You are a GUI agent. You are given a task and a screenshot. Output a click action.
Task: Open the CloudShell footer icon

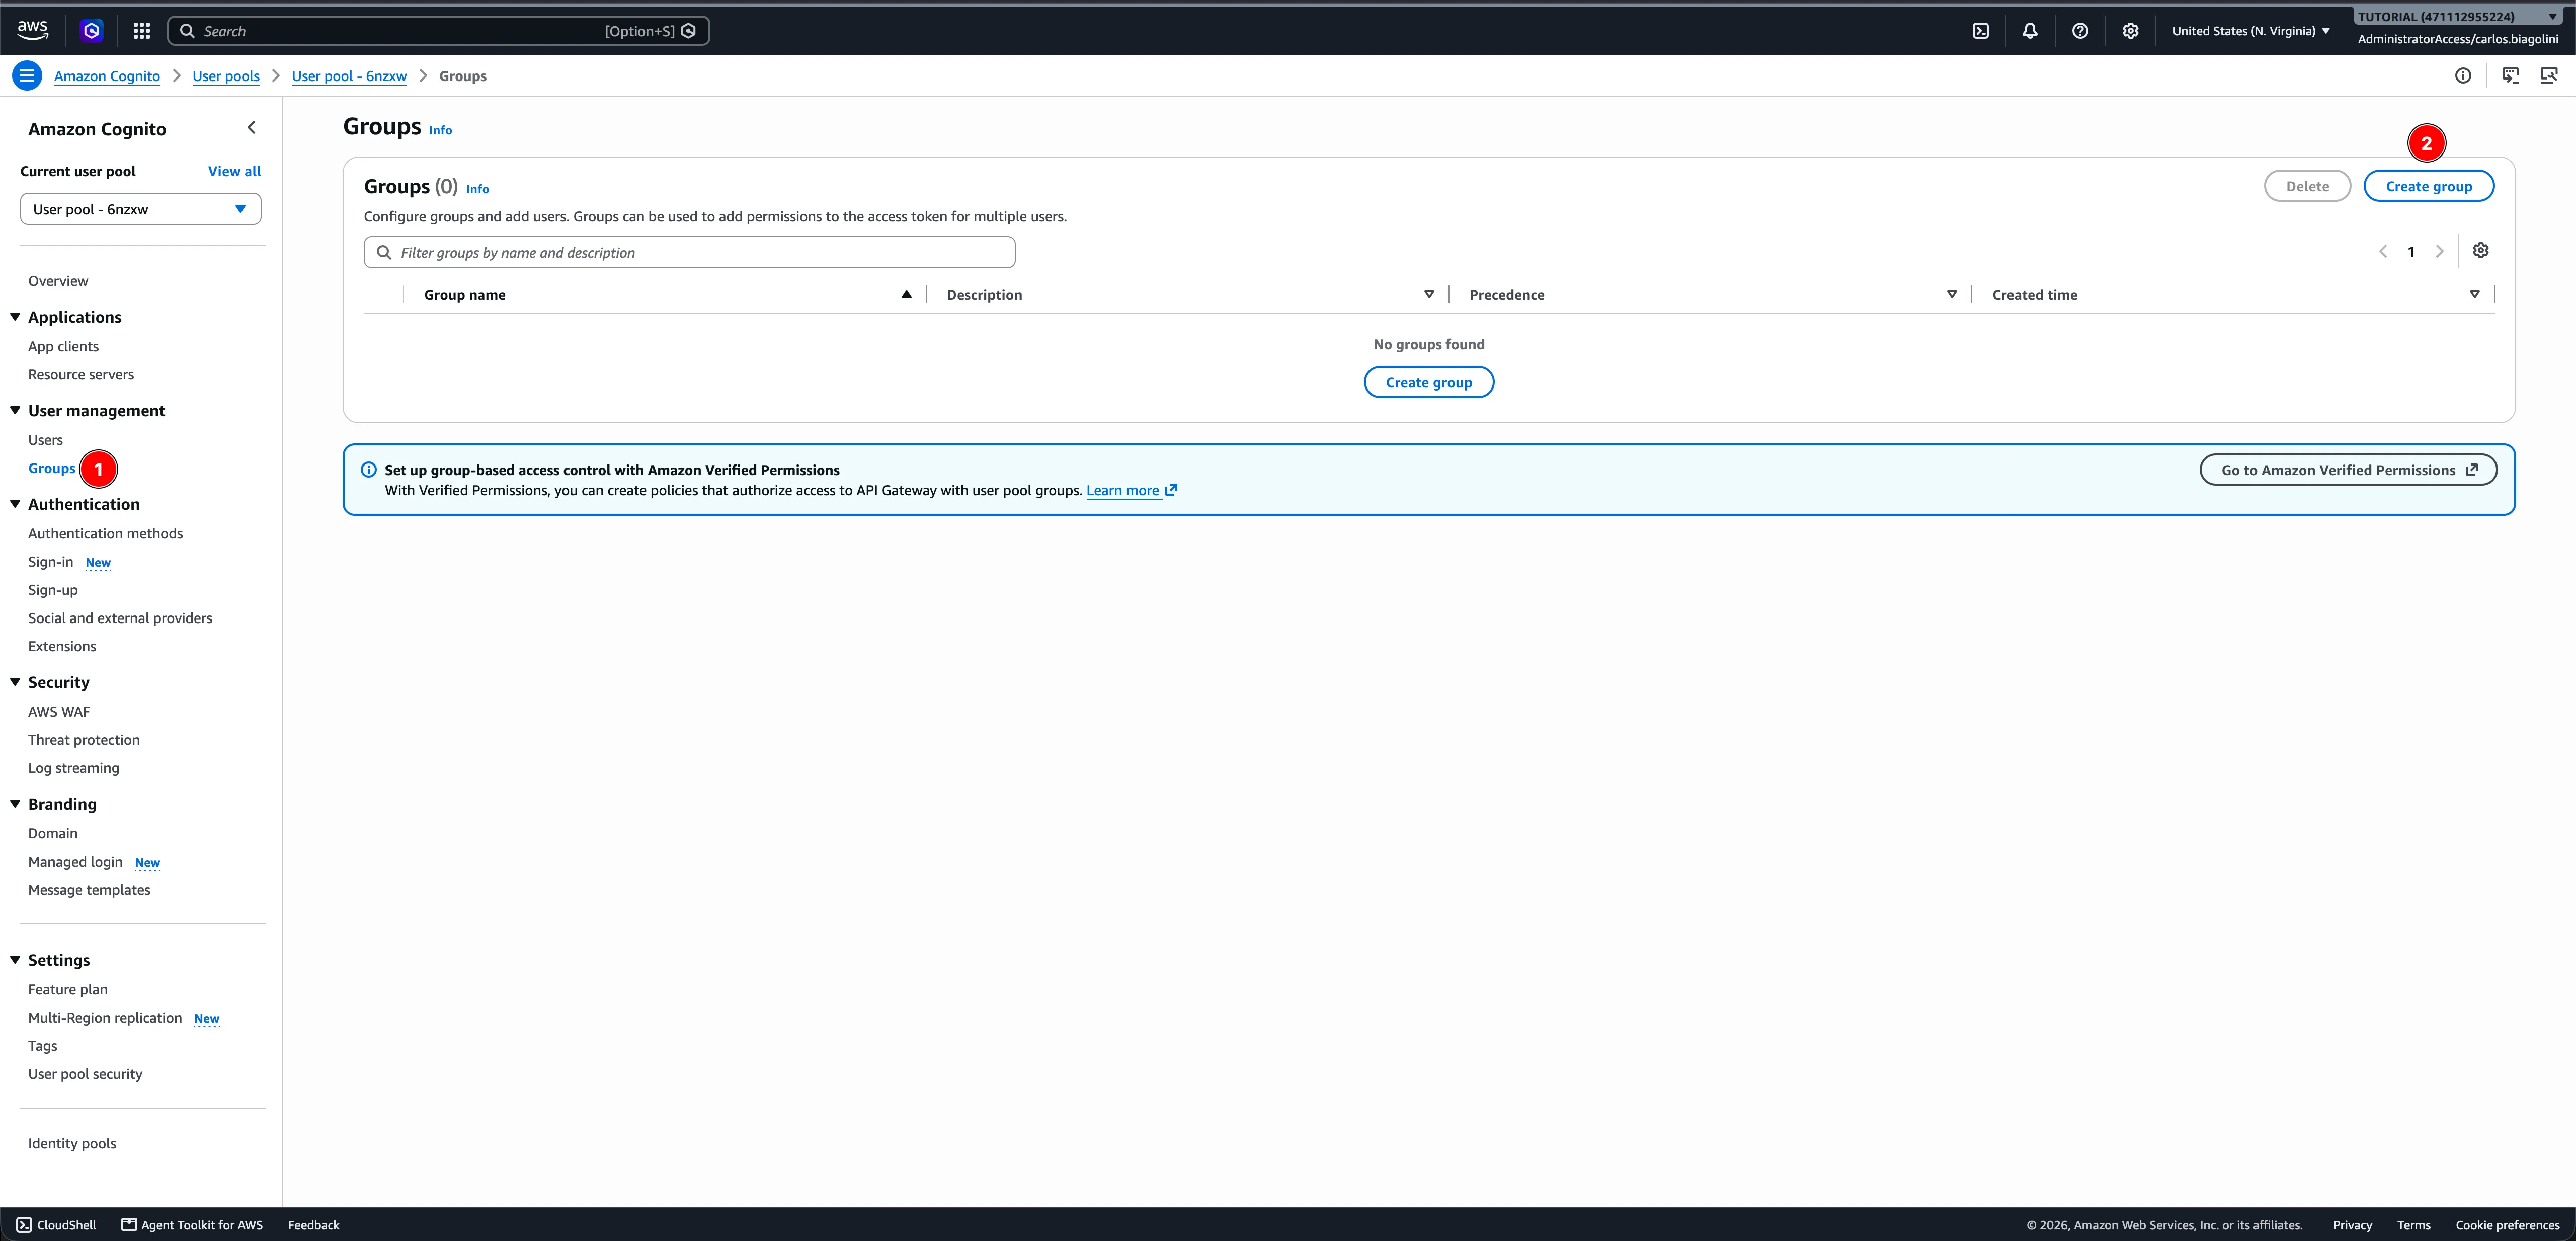click(x=24, y=1224)
